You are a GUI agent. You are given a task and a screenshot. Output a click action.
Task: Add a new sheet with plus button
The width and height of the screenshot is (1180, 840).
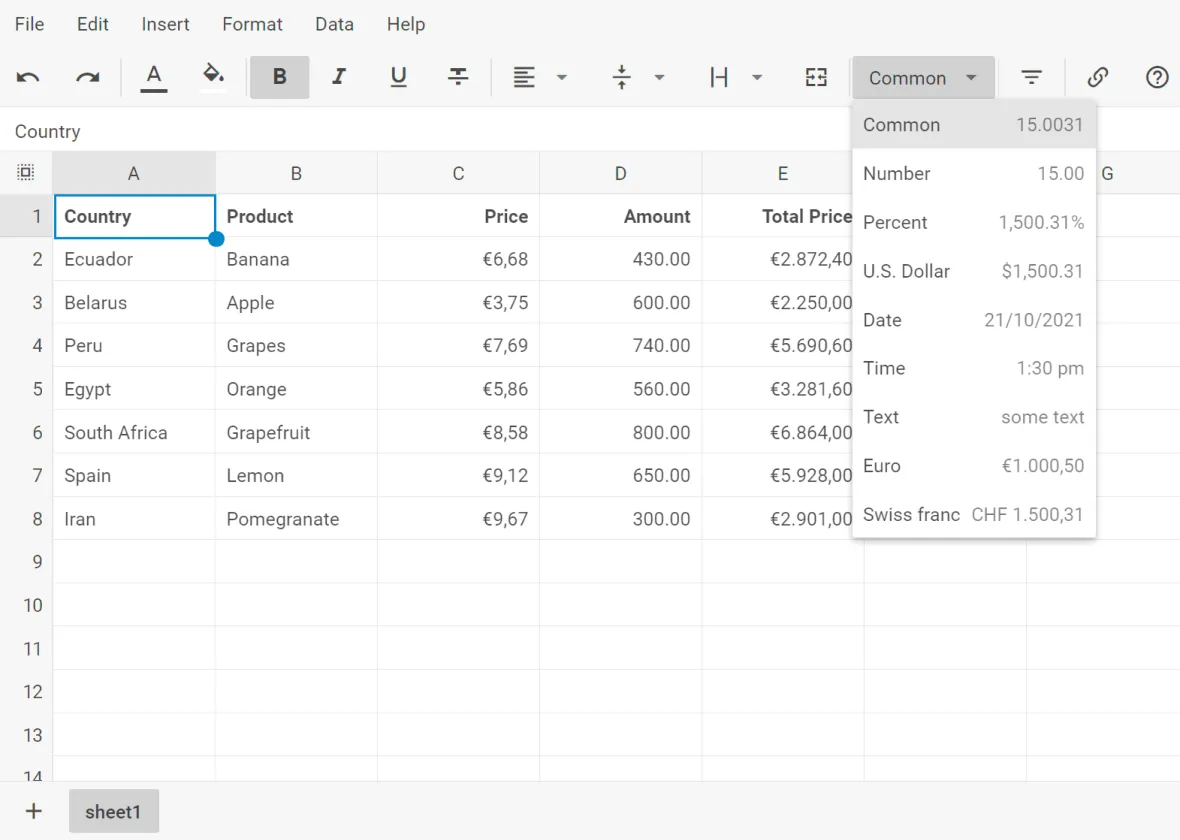(33, 811)
